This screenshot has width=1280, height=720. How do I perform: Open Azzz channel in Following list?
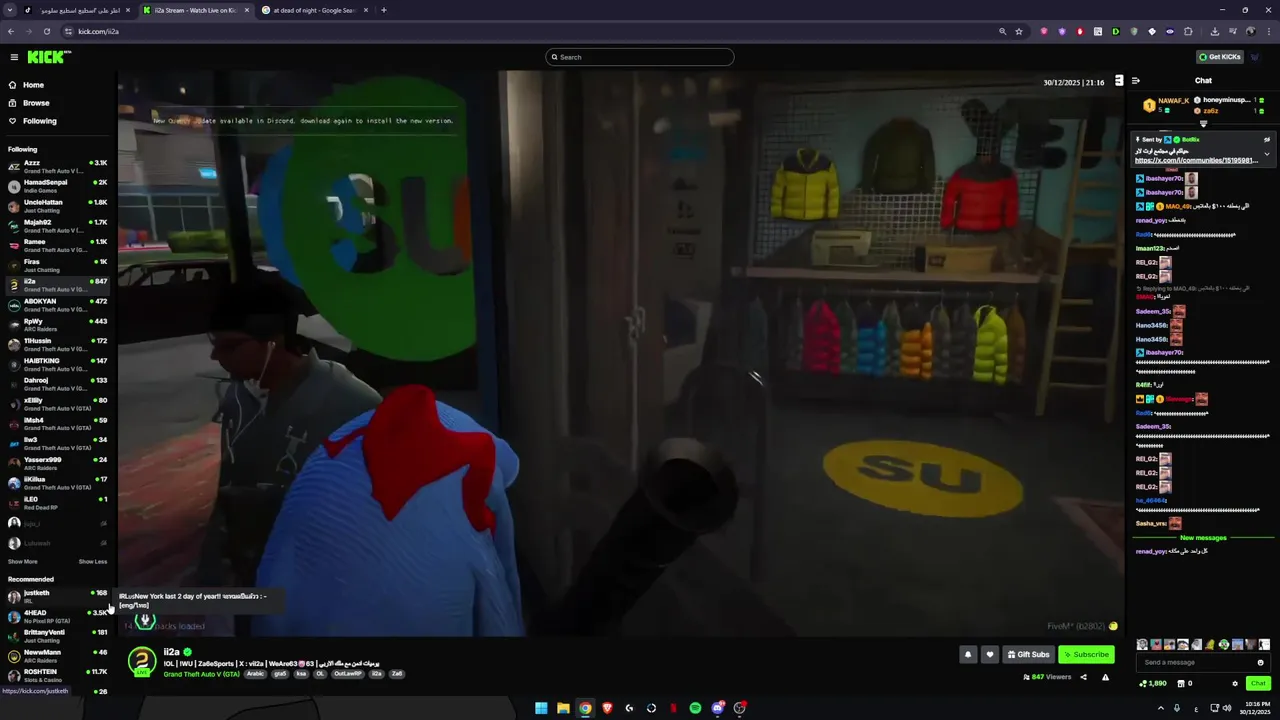pos(58,166)
